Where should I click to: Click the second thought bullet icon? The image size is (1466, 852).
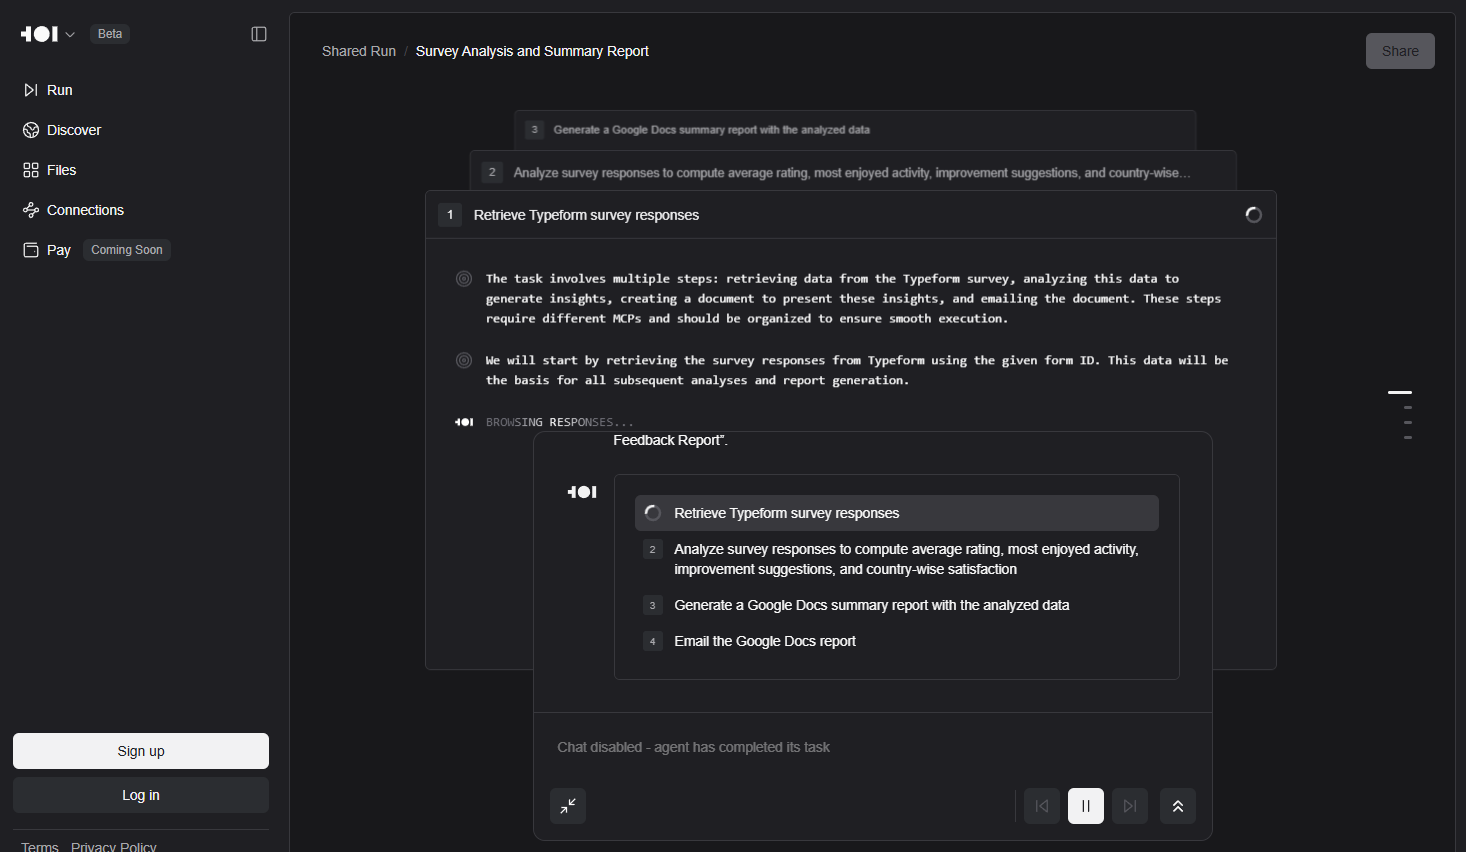464,360
